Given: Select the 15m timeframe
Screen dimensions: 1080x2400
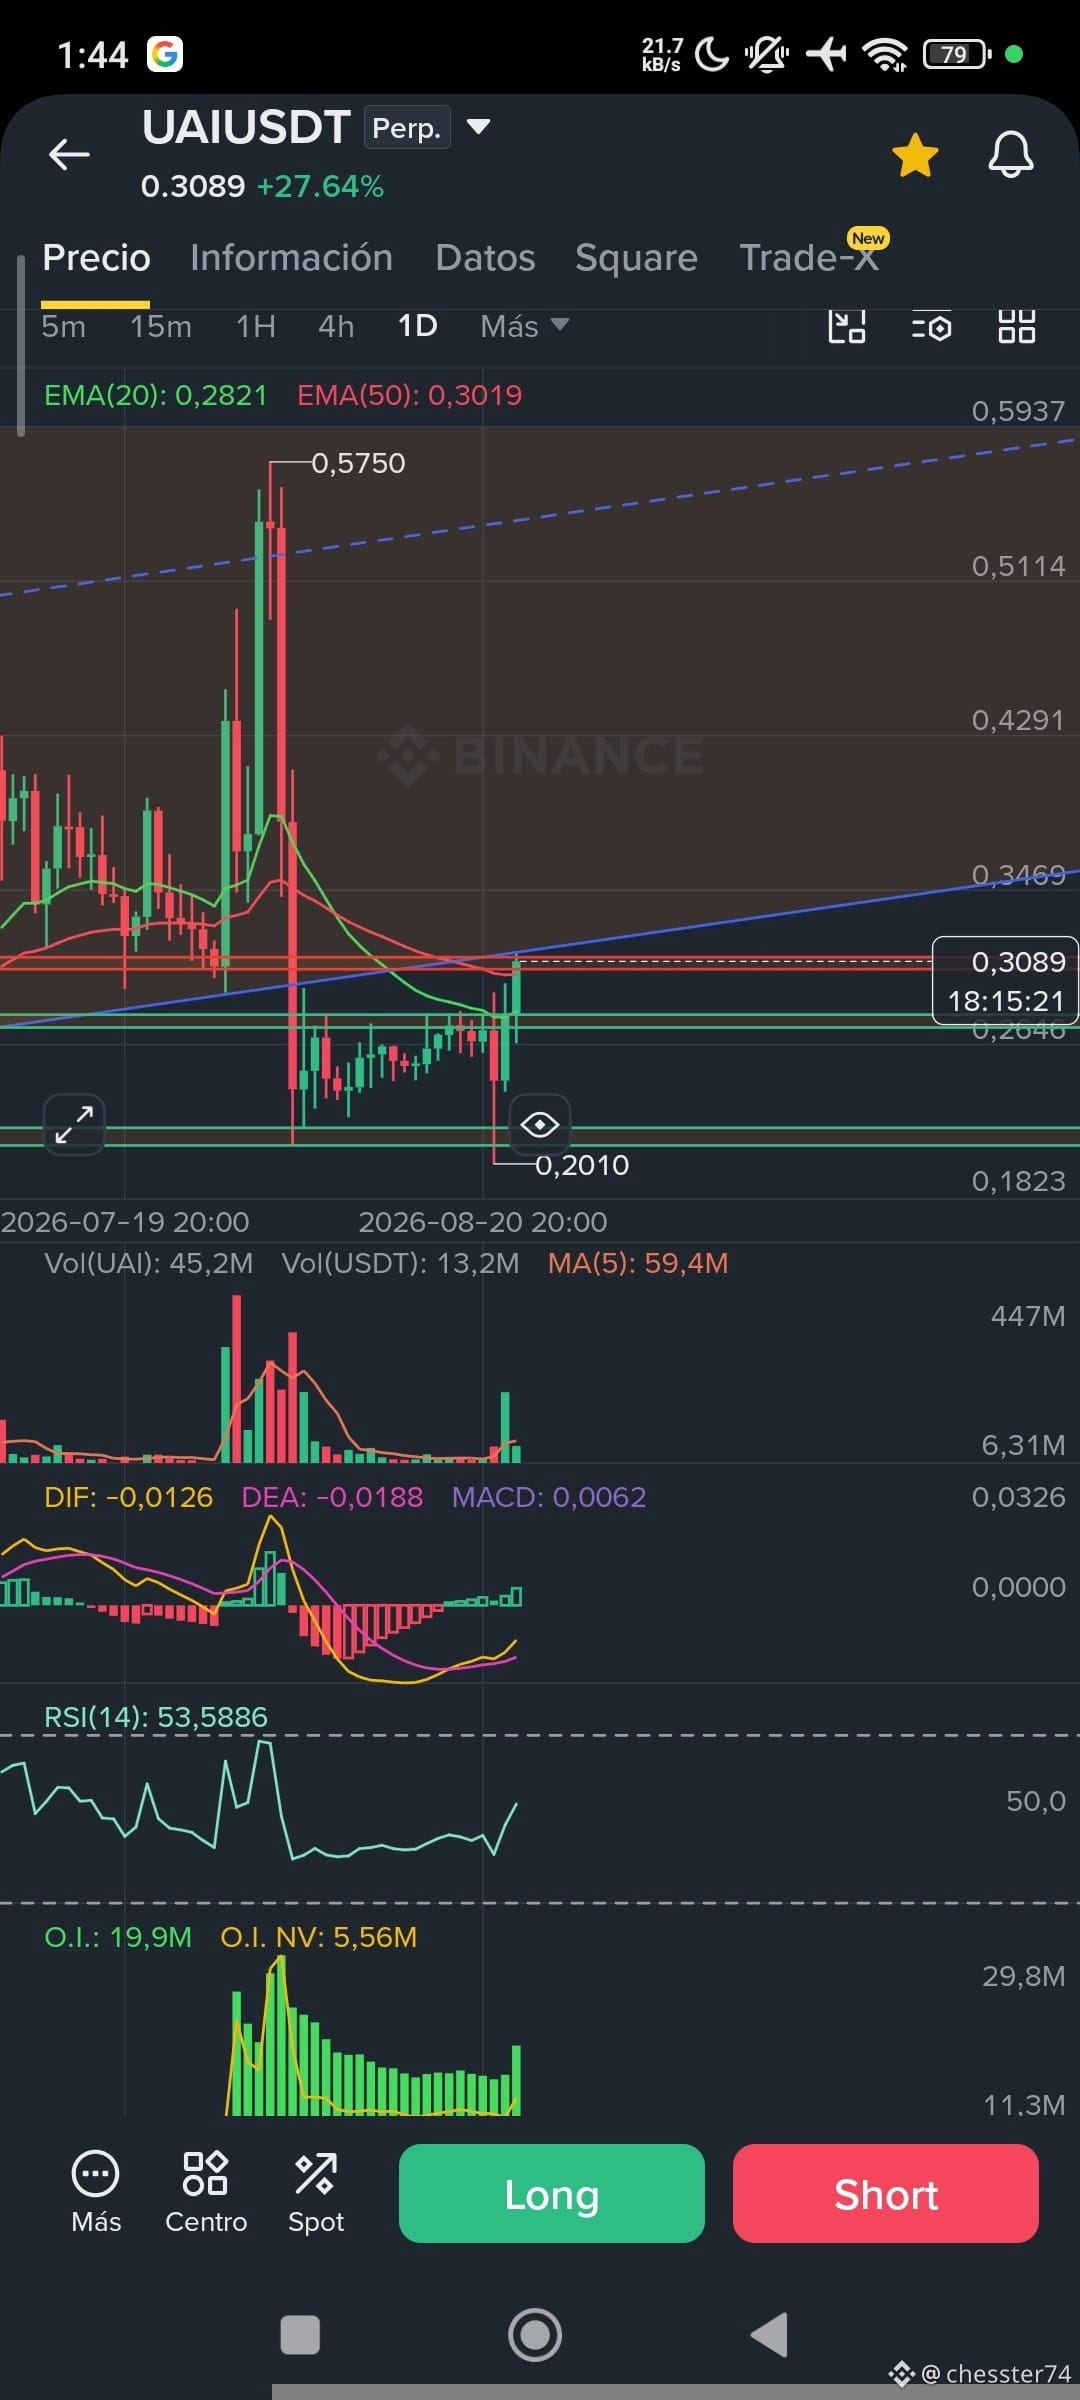Looking at the screenshot, I should point(160,326).
